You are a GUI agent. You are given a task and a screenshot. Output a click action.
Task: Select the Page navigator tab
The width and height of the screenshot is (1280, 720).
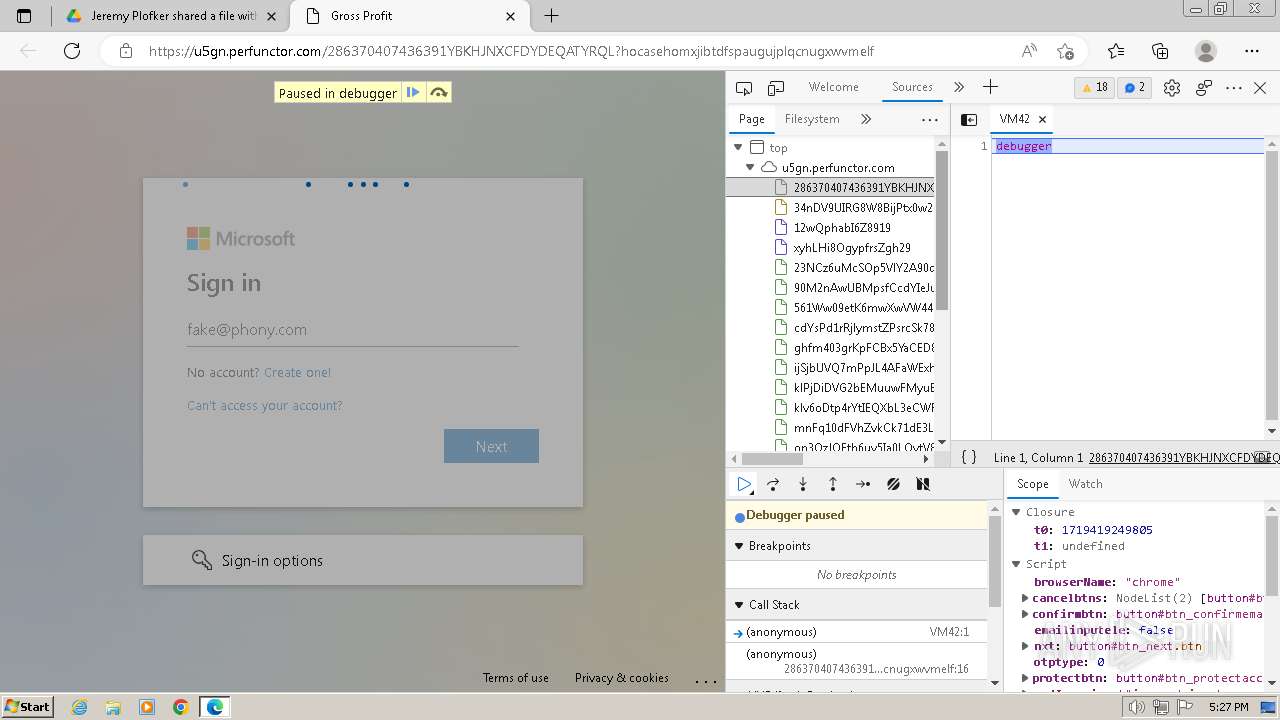[x=751, y=119]
